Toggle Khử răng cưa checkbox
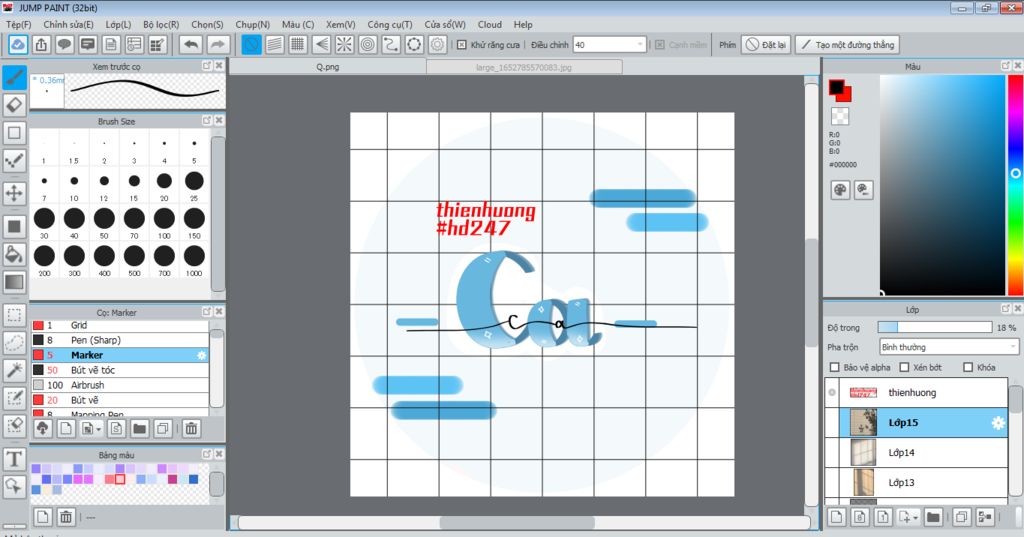1024x537 pixels. tap(462, 44)
